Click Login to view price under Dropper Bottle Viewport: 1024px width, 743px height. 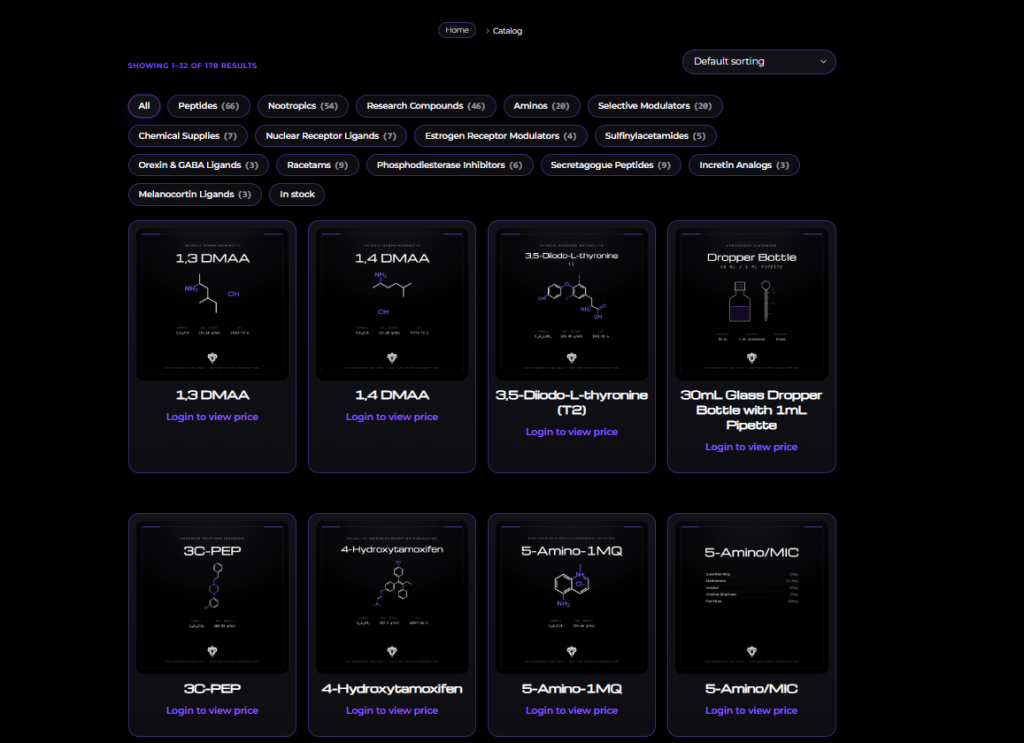[752, 447]
